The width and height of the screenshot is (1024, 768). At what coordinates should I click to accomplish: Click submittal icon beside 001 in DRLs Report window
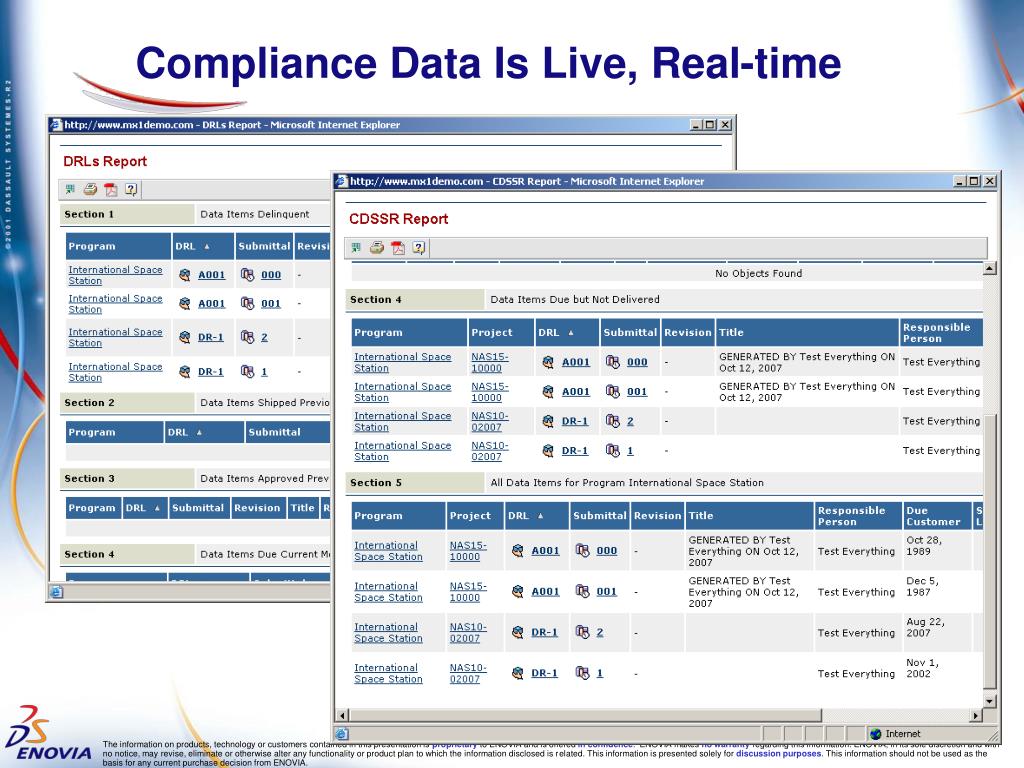[247, 303]
